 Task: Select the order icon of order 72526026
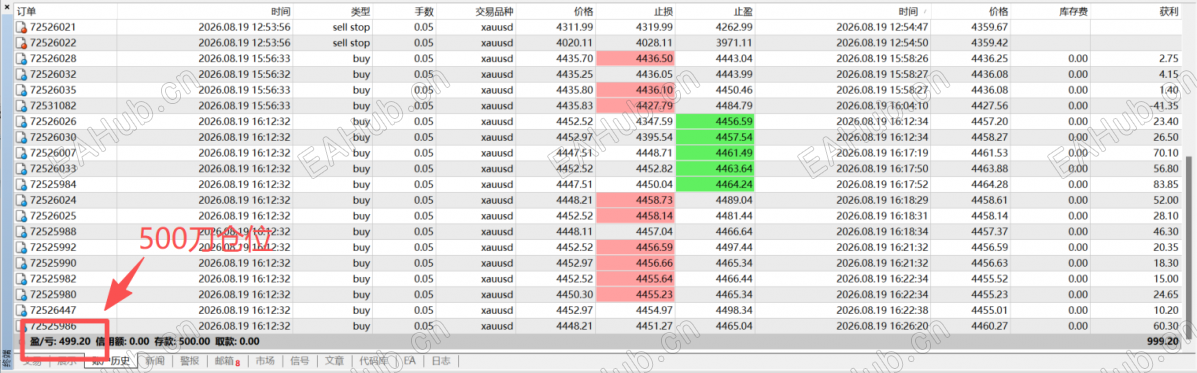click(x=21, y=121)
